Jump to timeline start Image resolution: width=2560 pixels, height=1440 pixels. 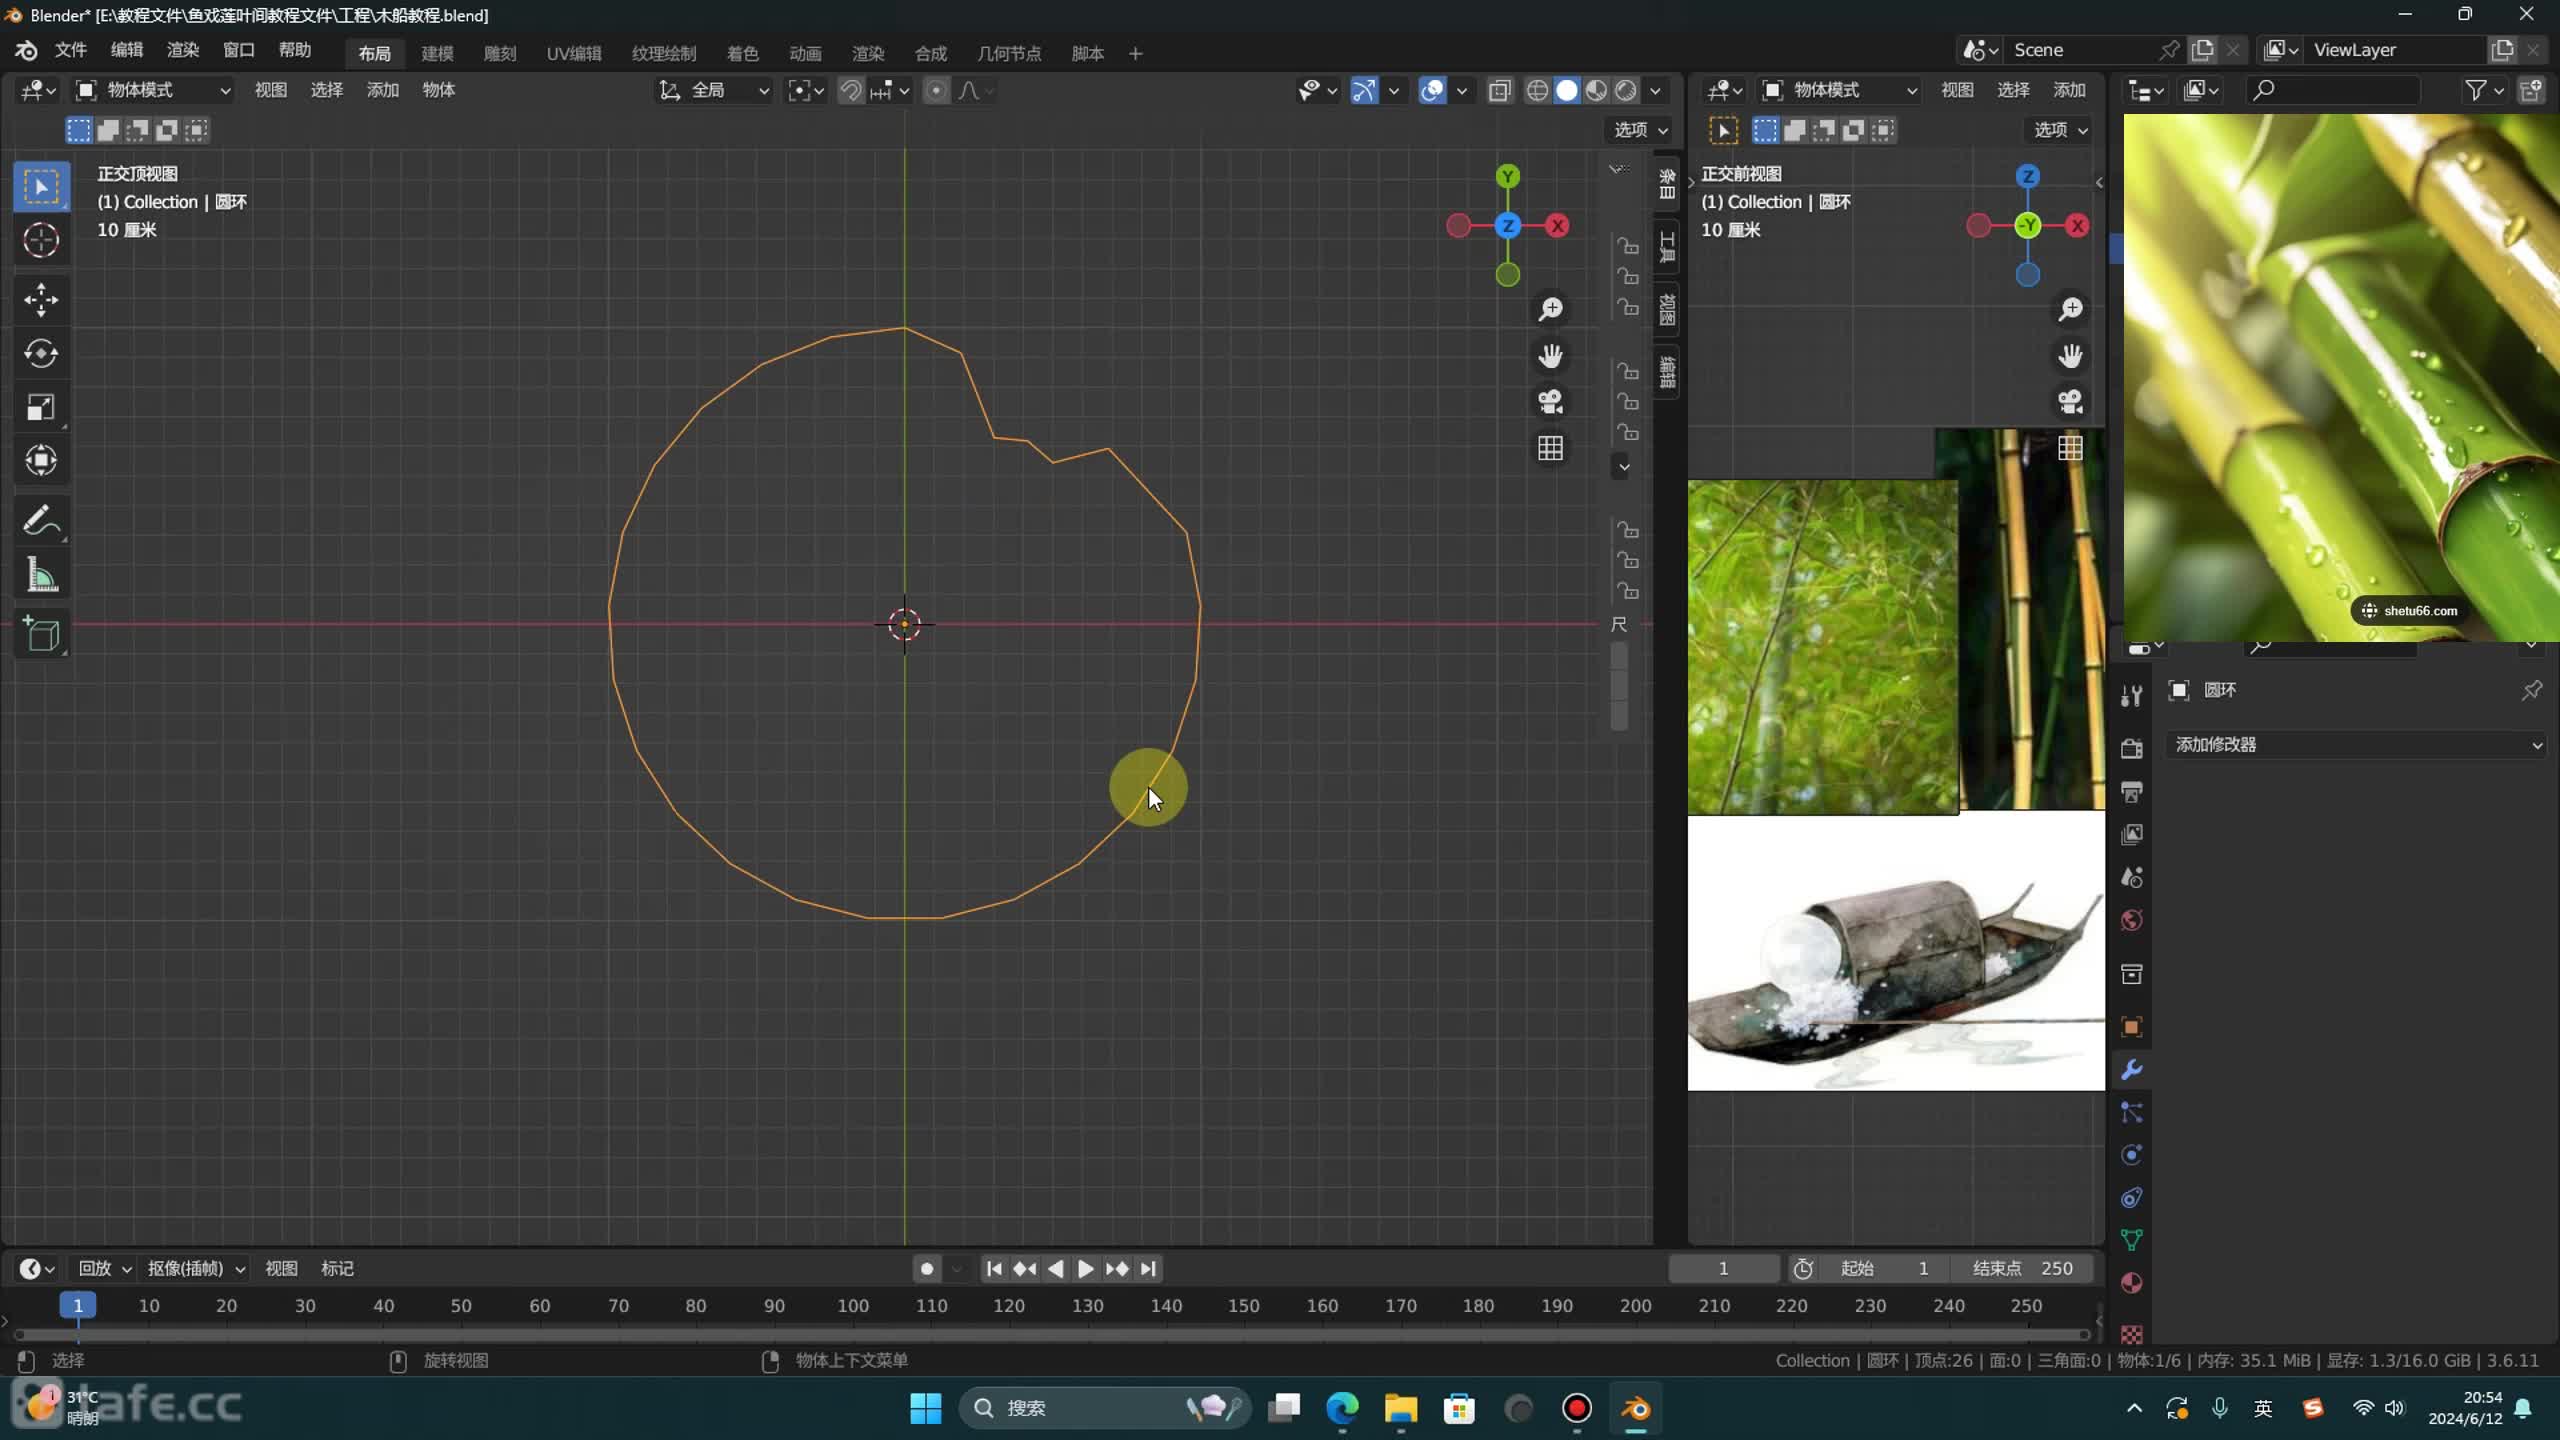(x=993, y=1268)
